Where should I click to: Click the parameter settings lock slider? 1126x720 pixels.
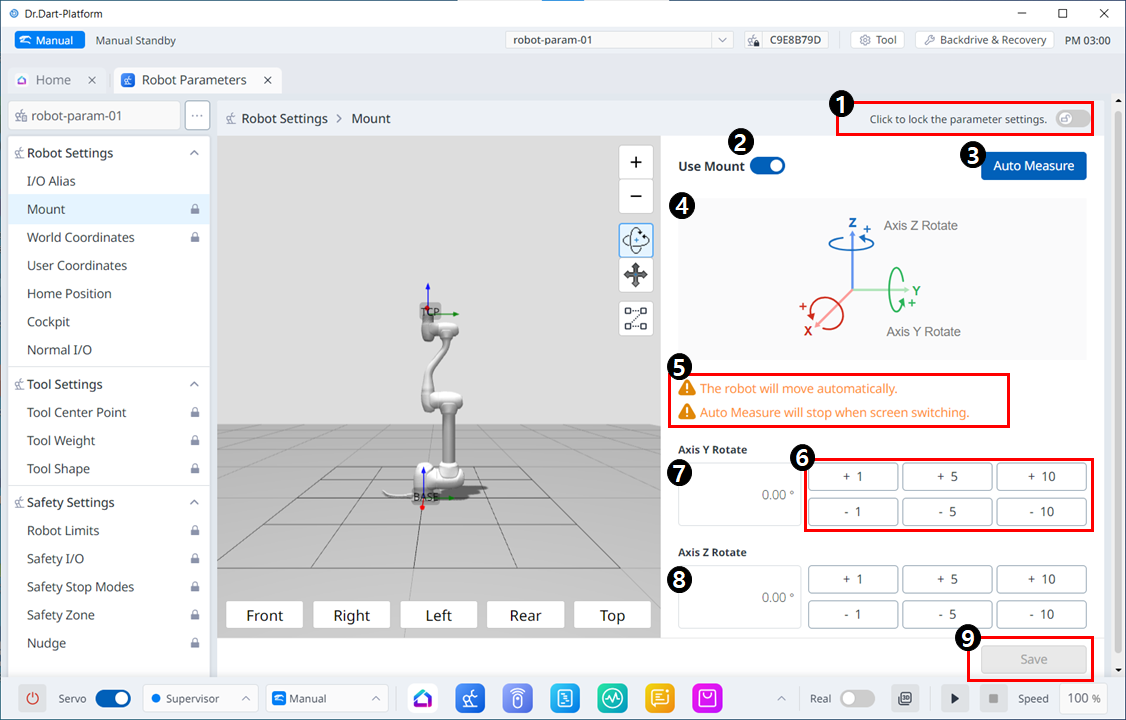tap(1071, 119)
